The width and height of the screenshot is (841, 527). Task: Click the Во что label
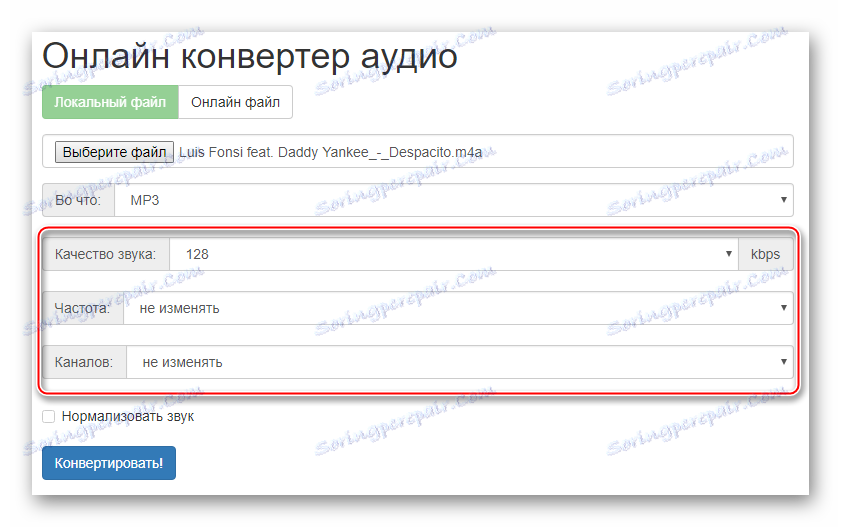[x=78, y=200]
